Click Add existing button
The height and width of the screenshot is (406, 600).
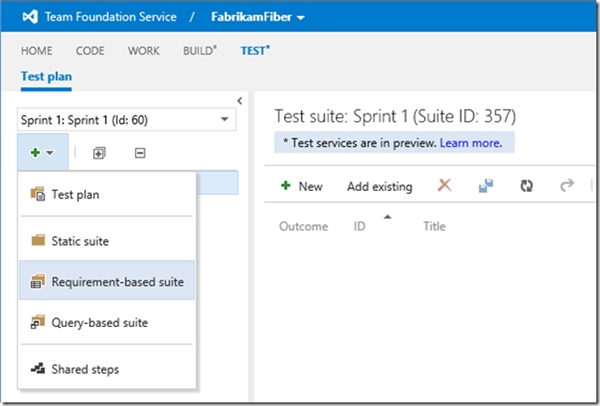(380, 186)
